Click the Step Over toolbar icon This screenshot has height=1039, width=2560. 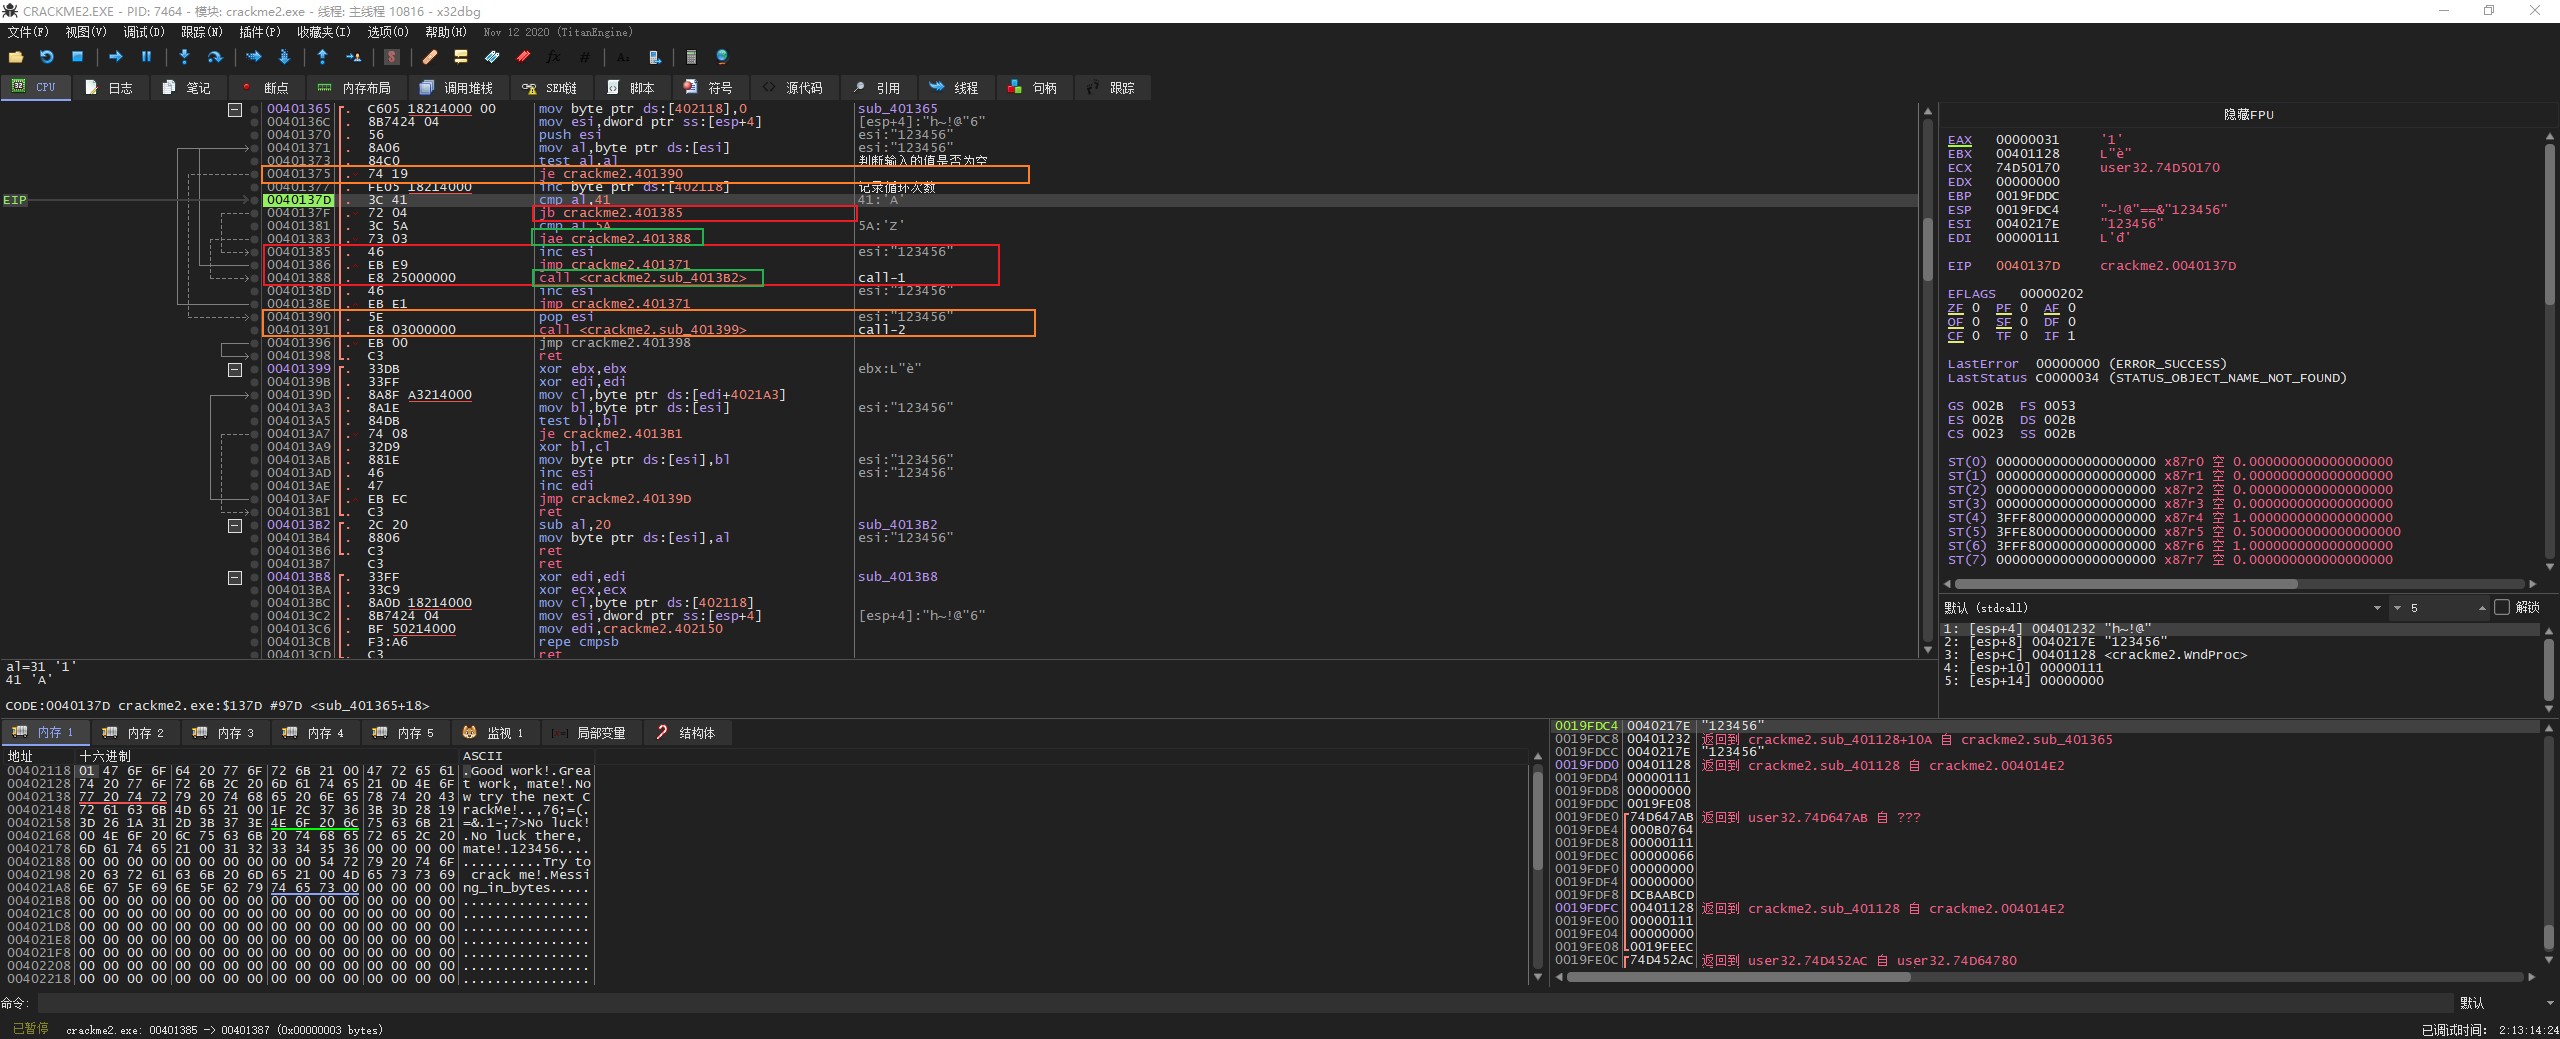pyautogui.click(x=214, y=57)
